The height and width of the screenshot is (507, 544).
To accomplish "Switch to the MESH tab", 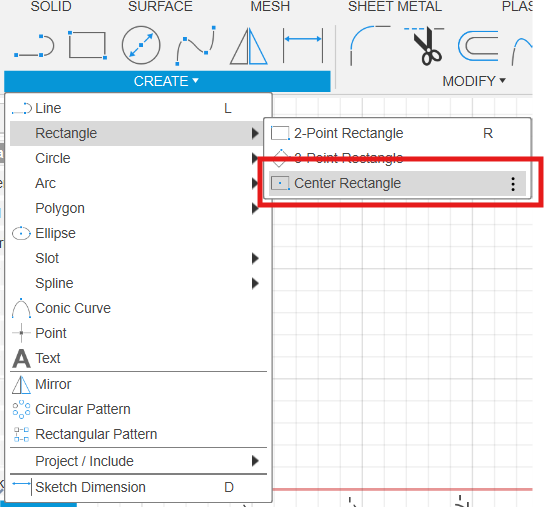I will pos(270,7).
